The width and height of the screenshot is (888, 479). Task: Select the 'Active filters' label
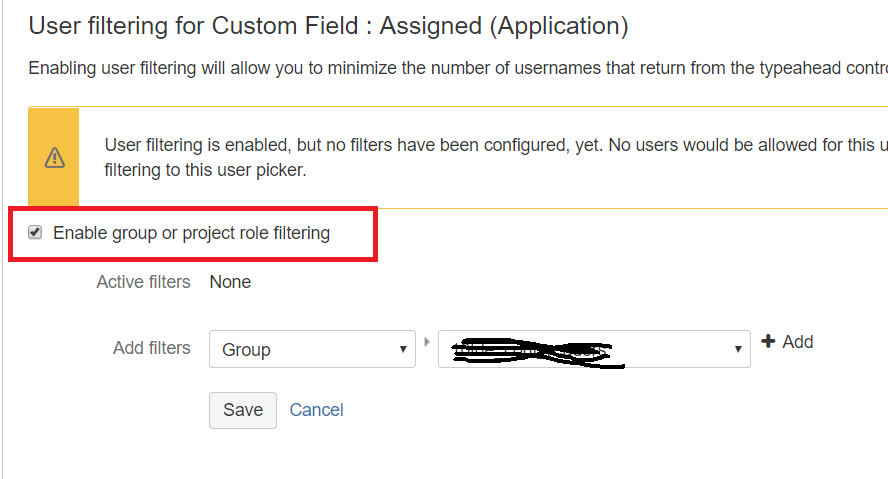click(x=143, y=282)
